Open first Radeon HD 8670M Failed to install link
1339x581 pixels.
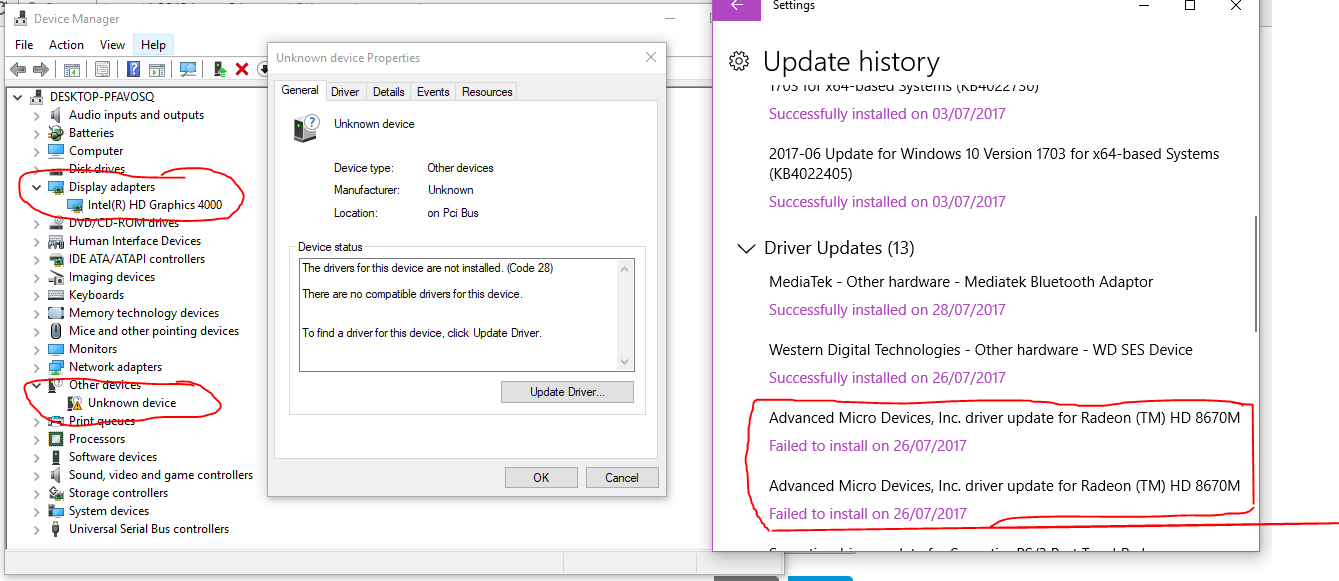[x=868, y=446]
